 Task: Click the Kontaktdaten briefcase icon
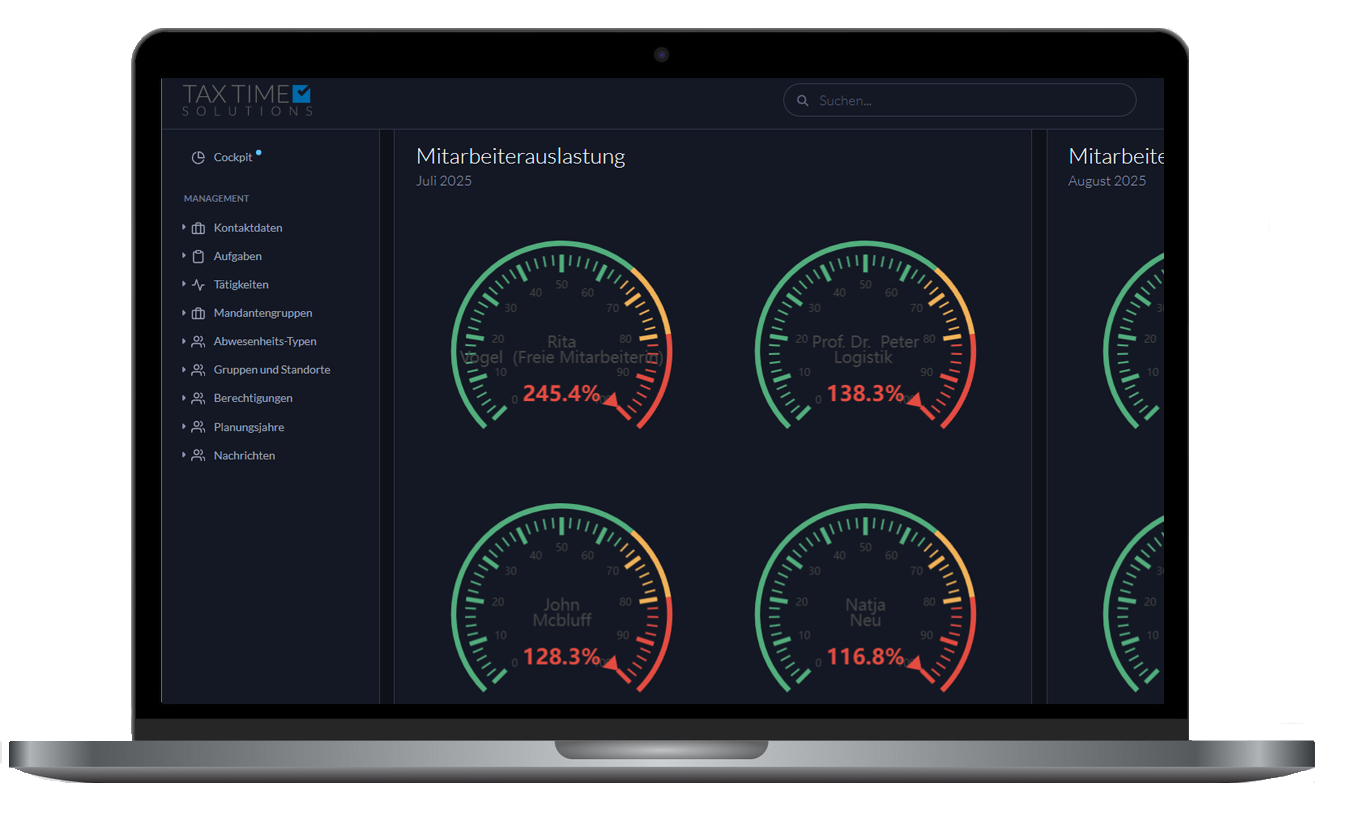point(198,228)
